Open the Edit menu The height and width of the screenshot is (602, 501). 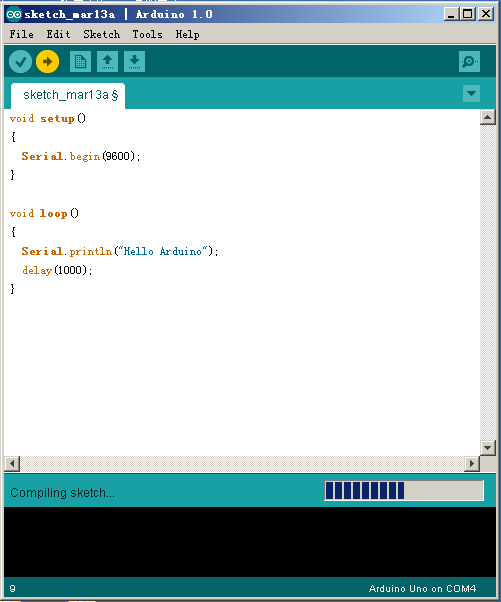58,34
